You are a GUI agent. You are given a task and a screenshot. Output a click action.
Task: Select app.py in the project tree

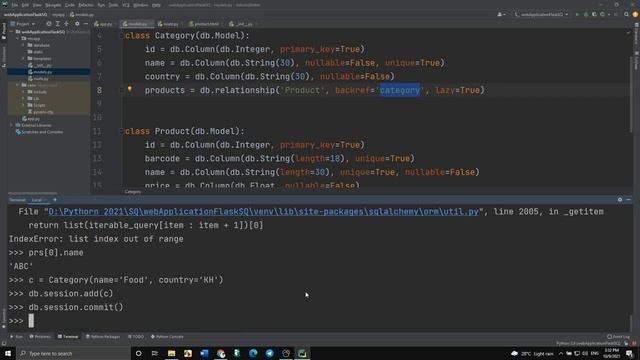(x=33, y=119)
